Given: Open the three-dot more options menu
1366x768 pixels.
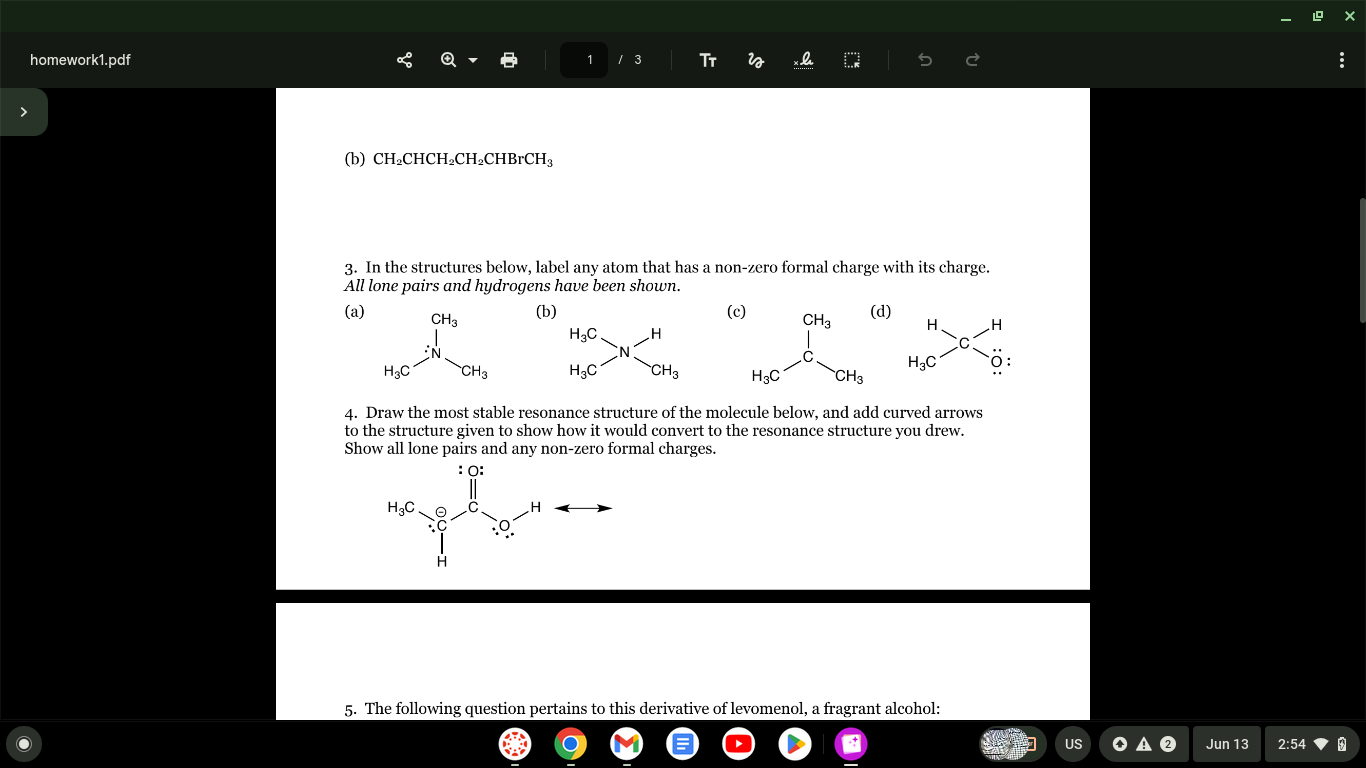Looking at the screenshot, I should (1343, 60).
